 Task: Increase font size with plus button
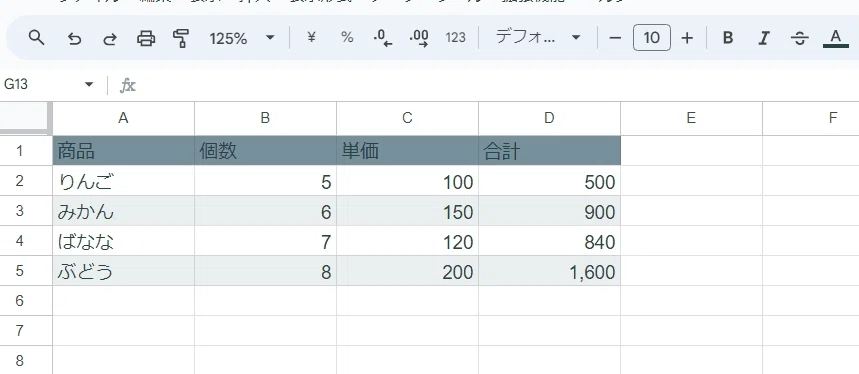(x=687, y=38)
